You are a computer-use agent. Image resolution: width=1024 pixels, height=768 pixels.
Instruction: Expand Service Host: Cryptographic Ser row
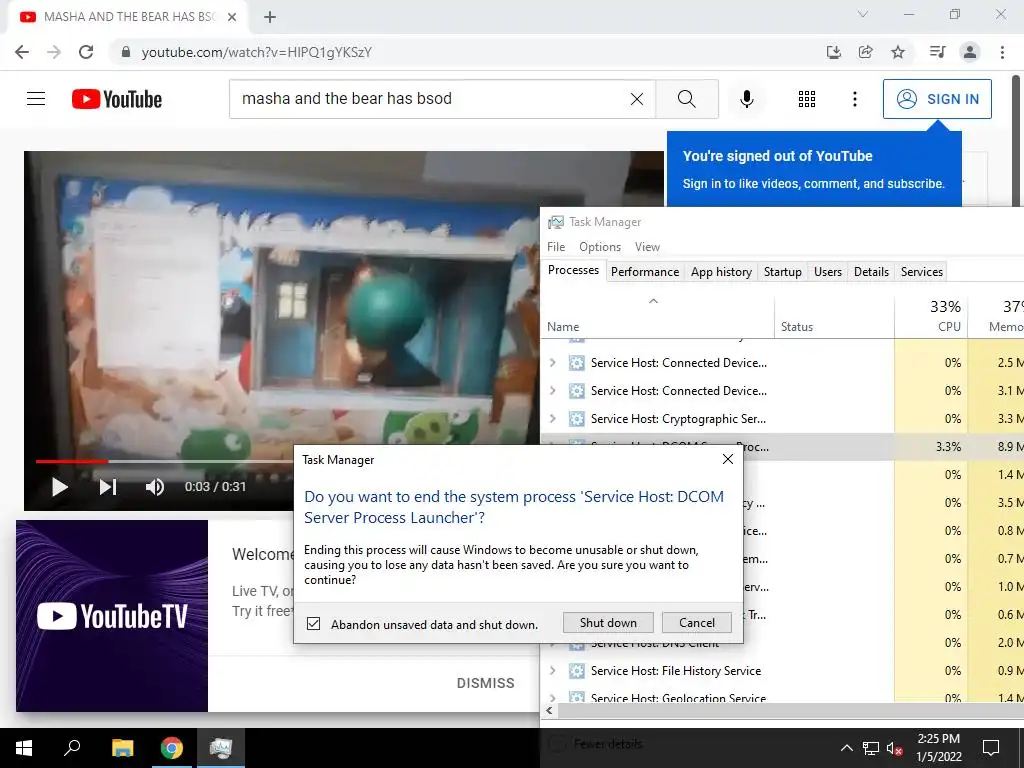(552, 419)
